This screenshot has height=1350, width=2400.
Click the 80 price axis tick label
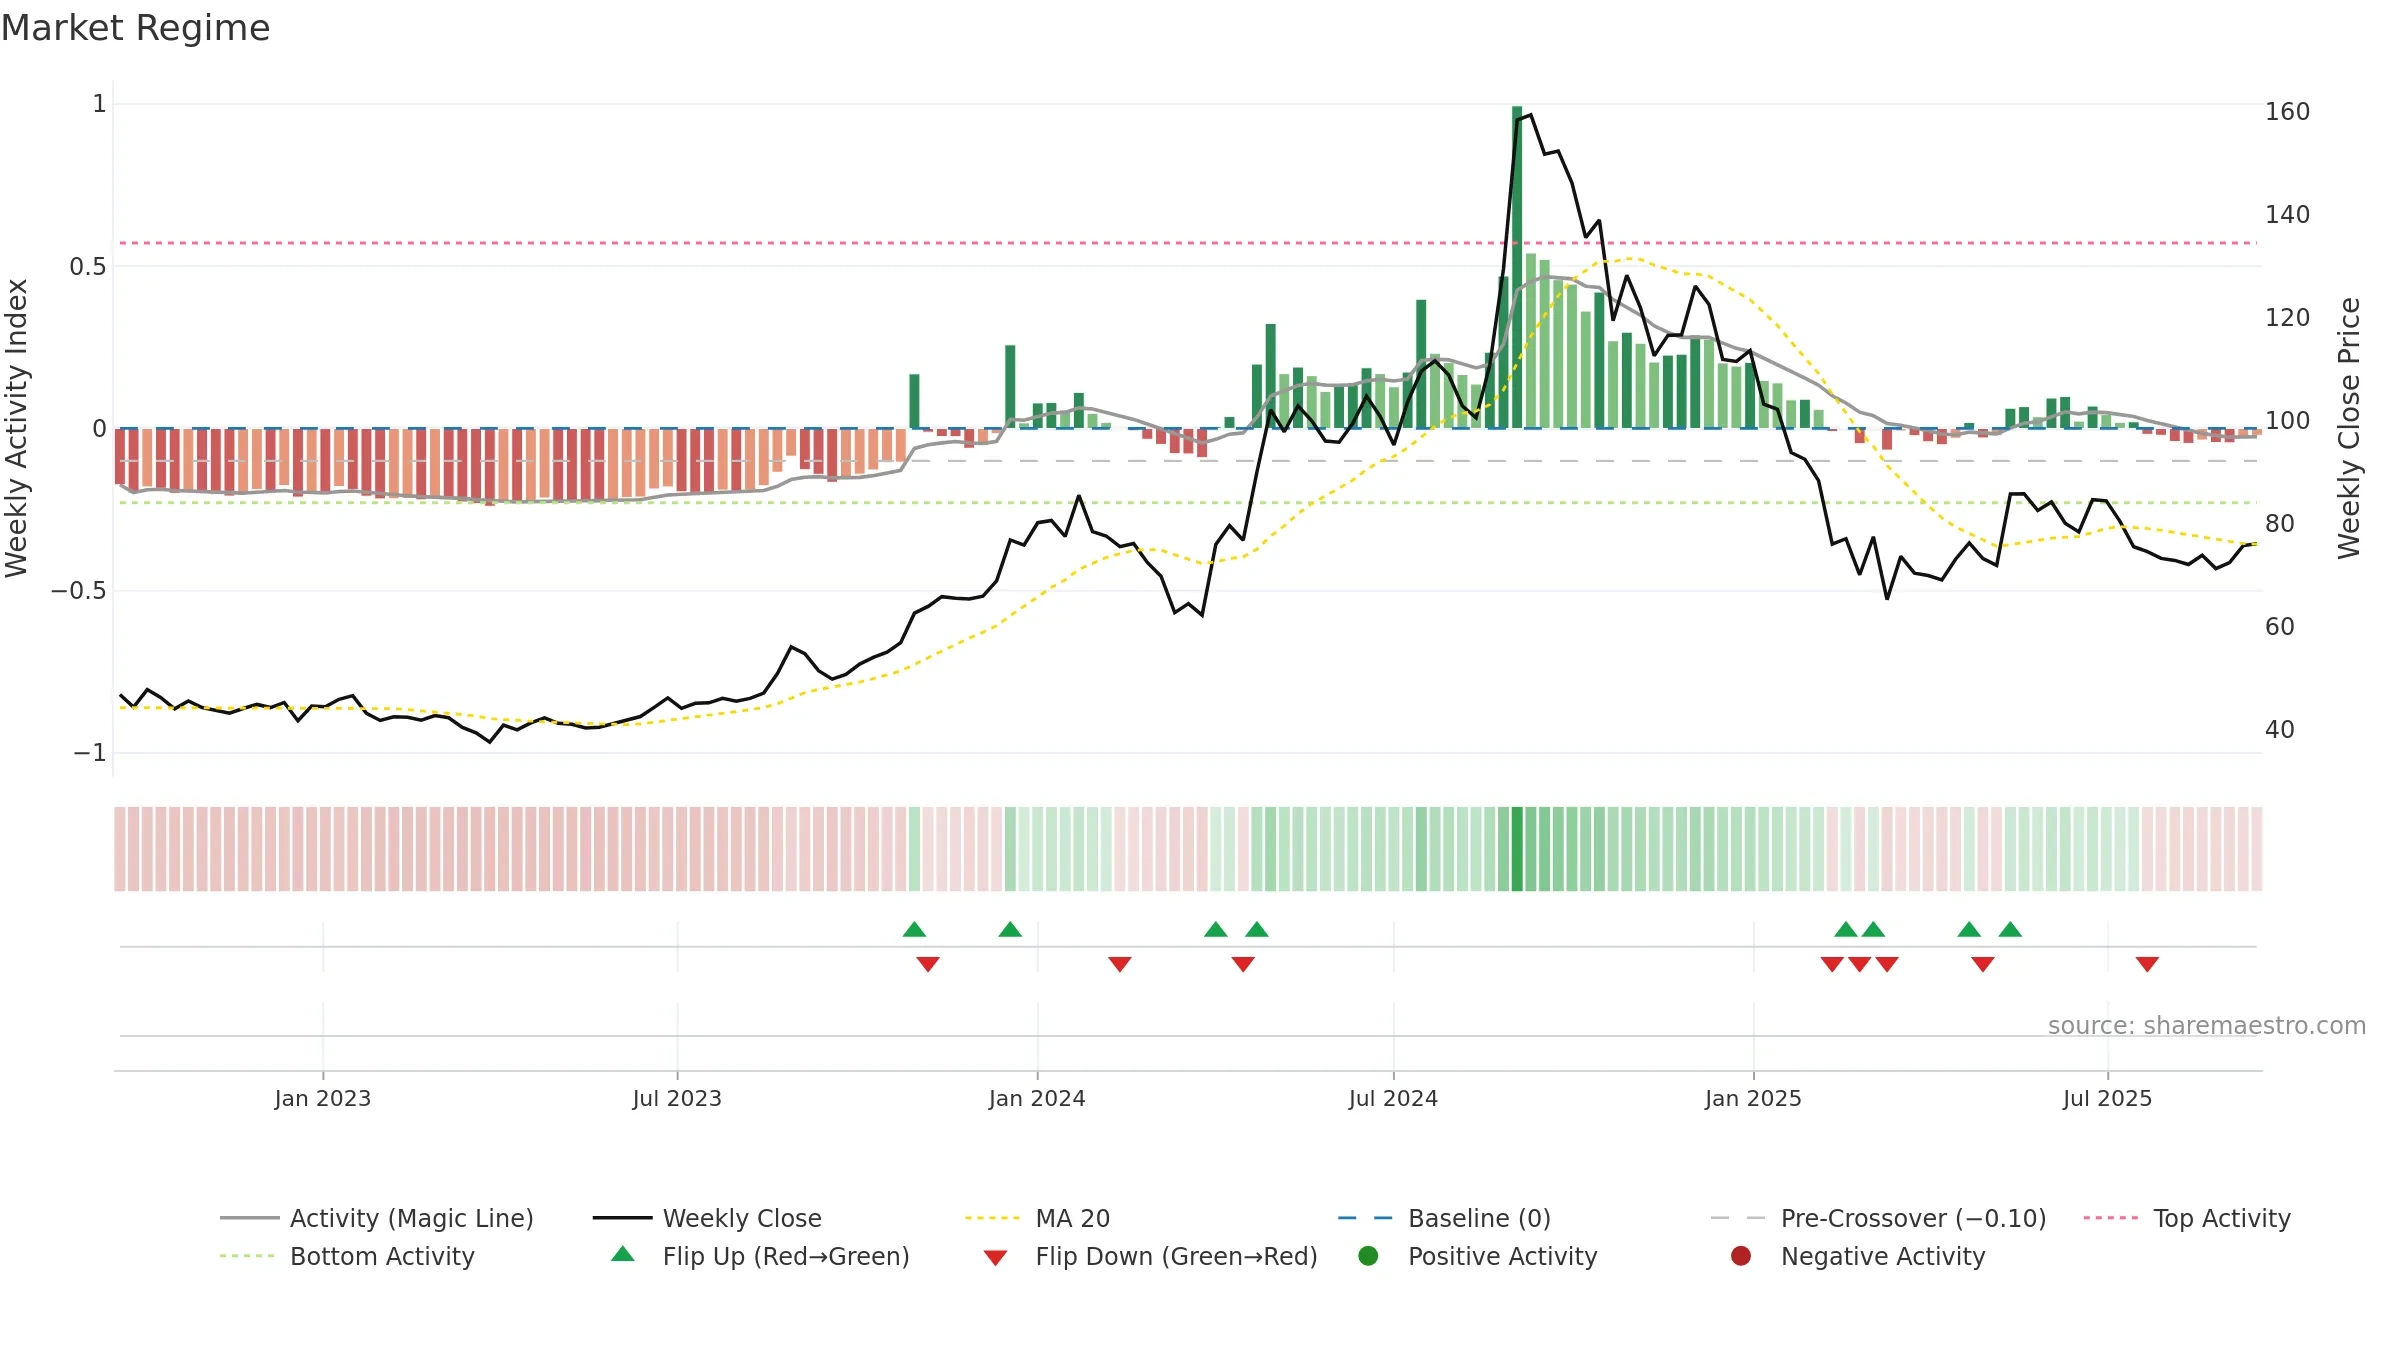point(2279,524)
